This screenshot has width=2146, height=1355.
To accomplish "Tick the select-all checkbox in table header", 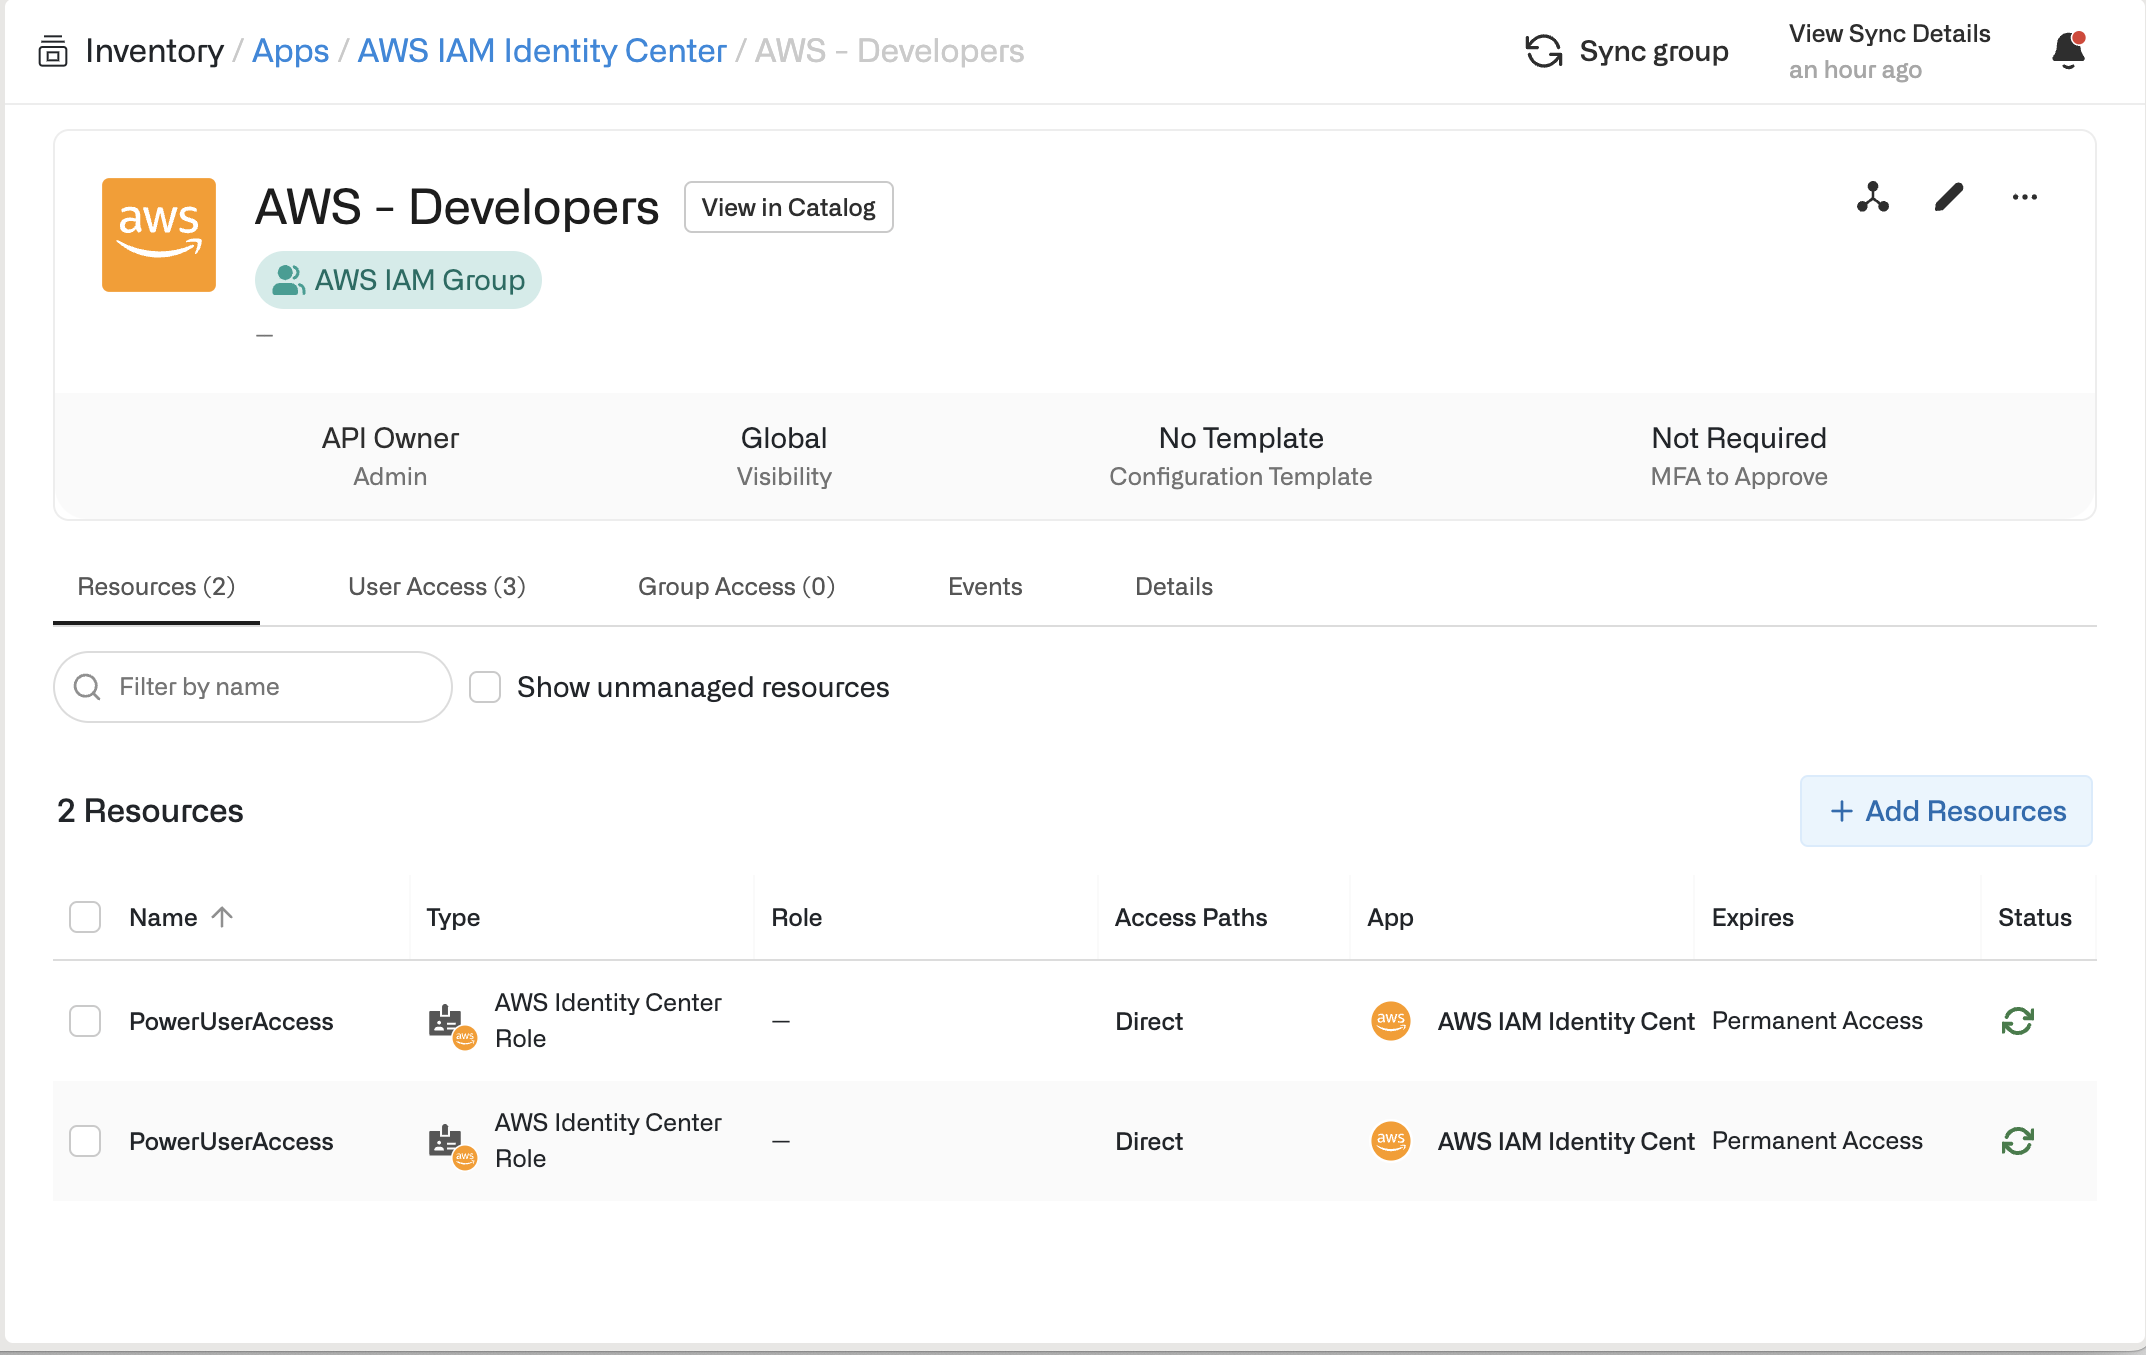I will 85,917.
